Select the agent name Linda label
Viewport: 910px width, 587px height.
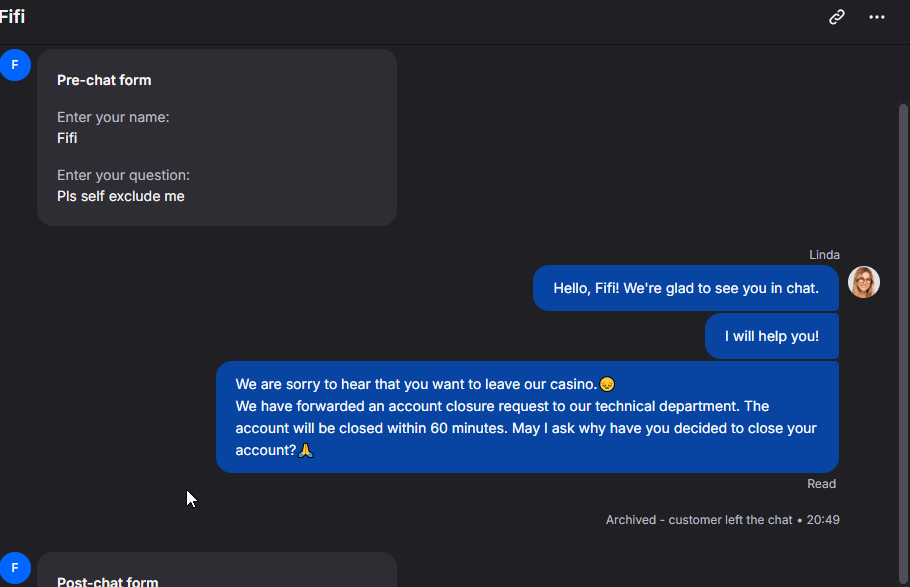coord(824,255)
